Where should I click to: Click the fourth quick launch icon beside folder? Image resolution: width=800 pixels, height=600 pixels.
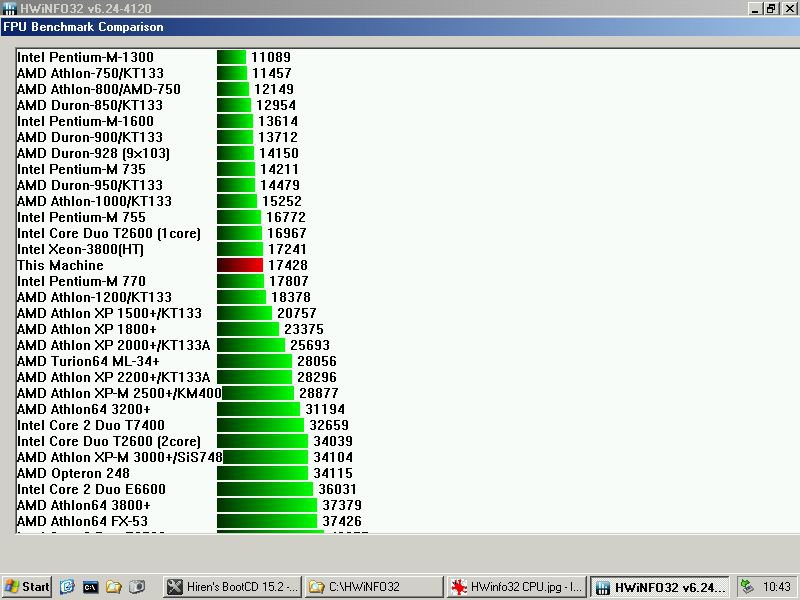point(137,587)
